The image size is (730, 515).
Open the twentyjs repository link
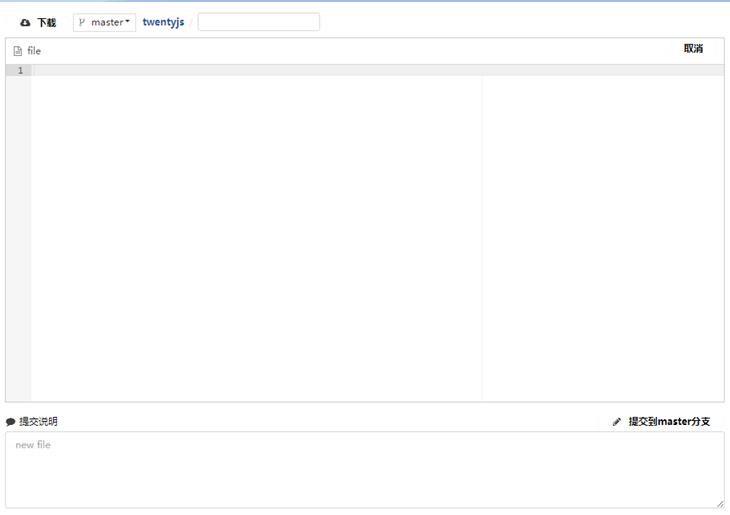163,22
